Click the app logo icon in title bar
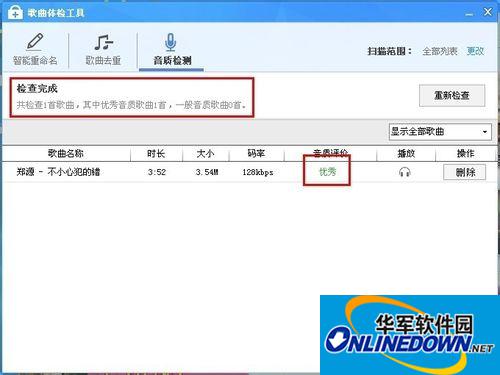 point(15,13)
